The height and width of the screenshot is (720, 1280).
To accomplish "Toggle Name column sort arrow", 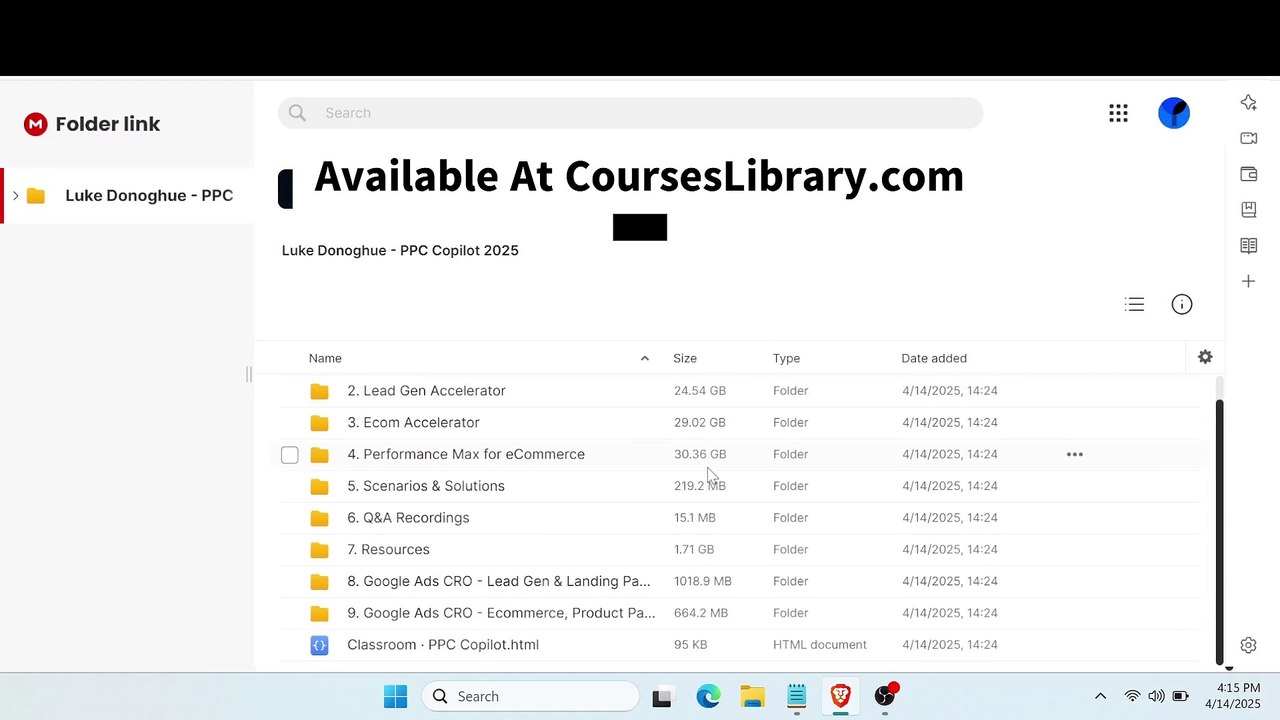I will tap(644, 358).
